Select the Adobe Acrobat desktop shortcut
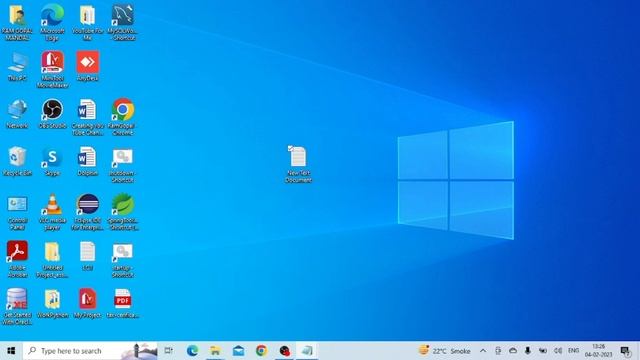This screenshot has width=640, height=360. (17, 259)
